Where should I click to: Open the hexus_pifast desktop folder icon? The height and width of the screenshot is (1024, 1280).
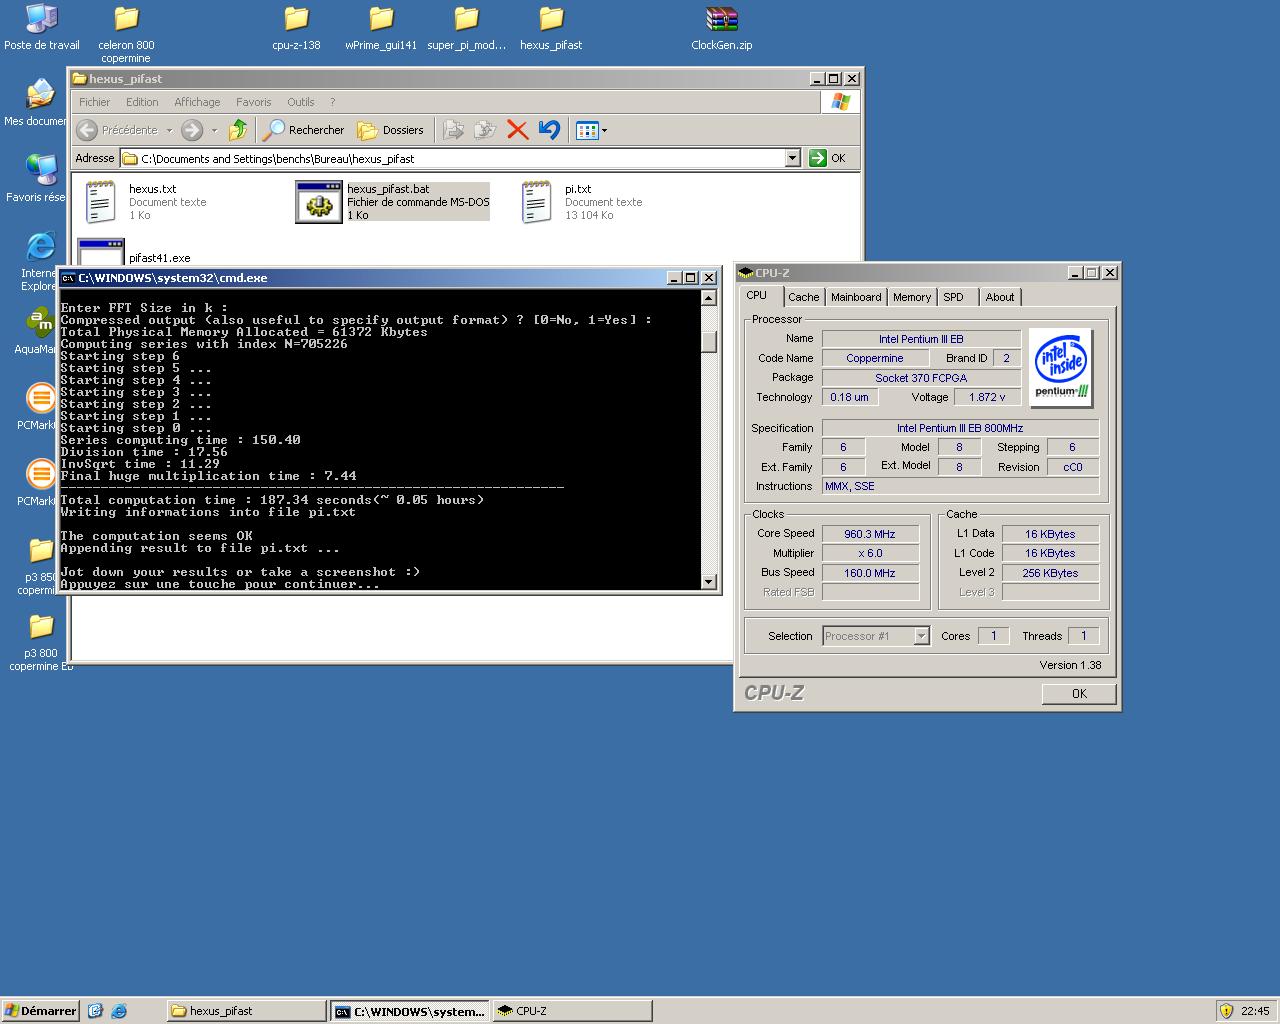click(551, 20)
